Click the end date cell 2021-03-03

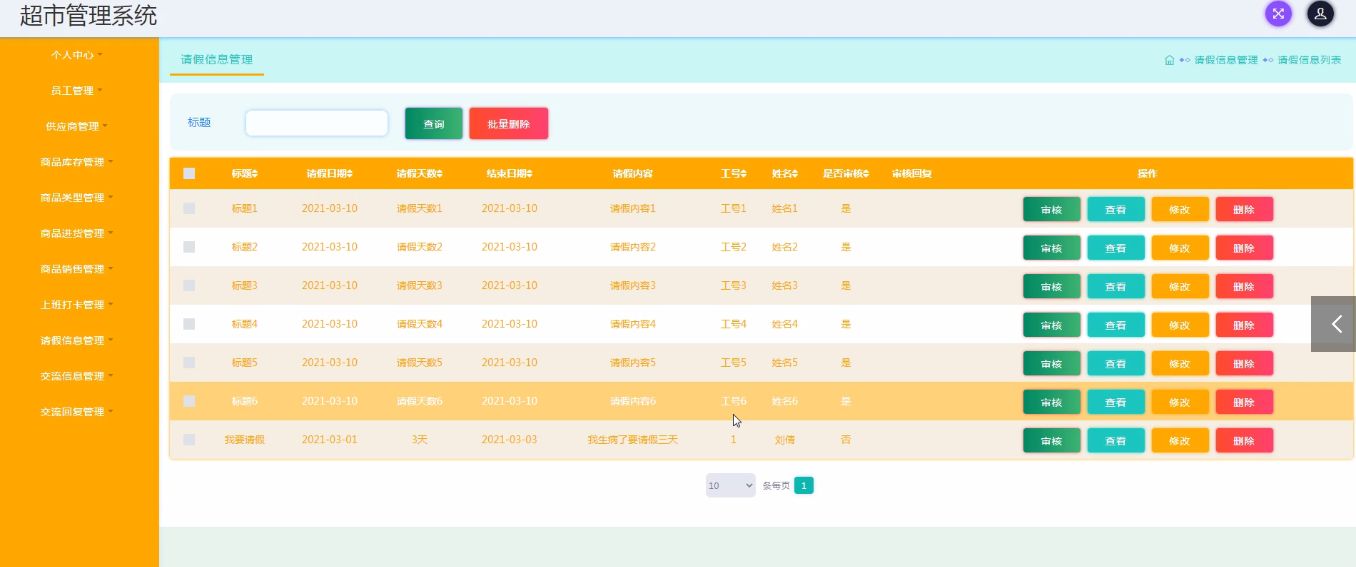(509, 440)
